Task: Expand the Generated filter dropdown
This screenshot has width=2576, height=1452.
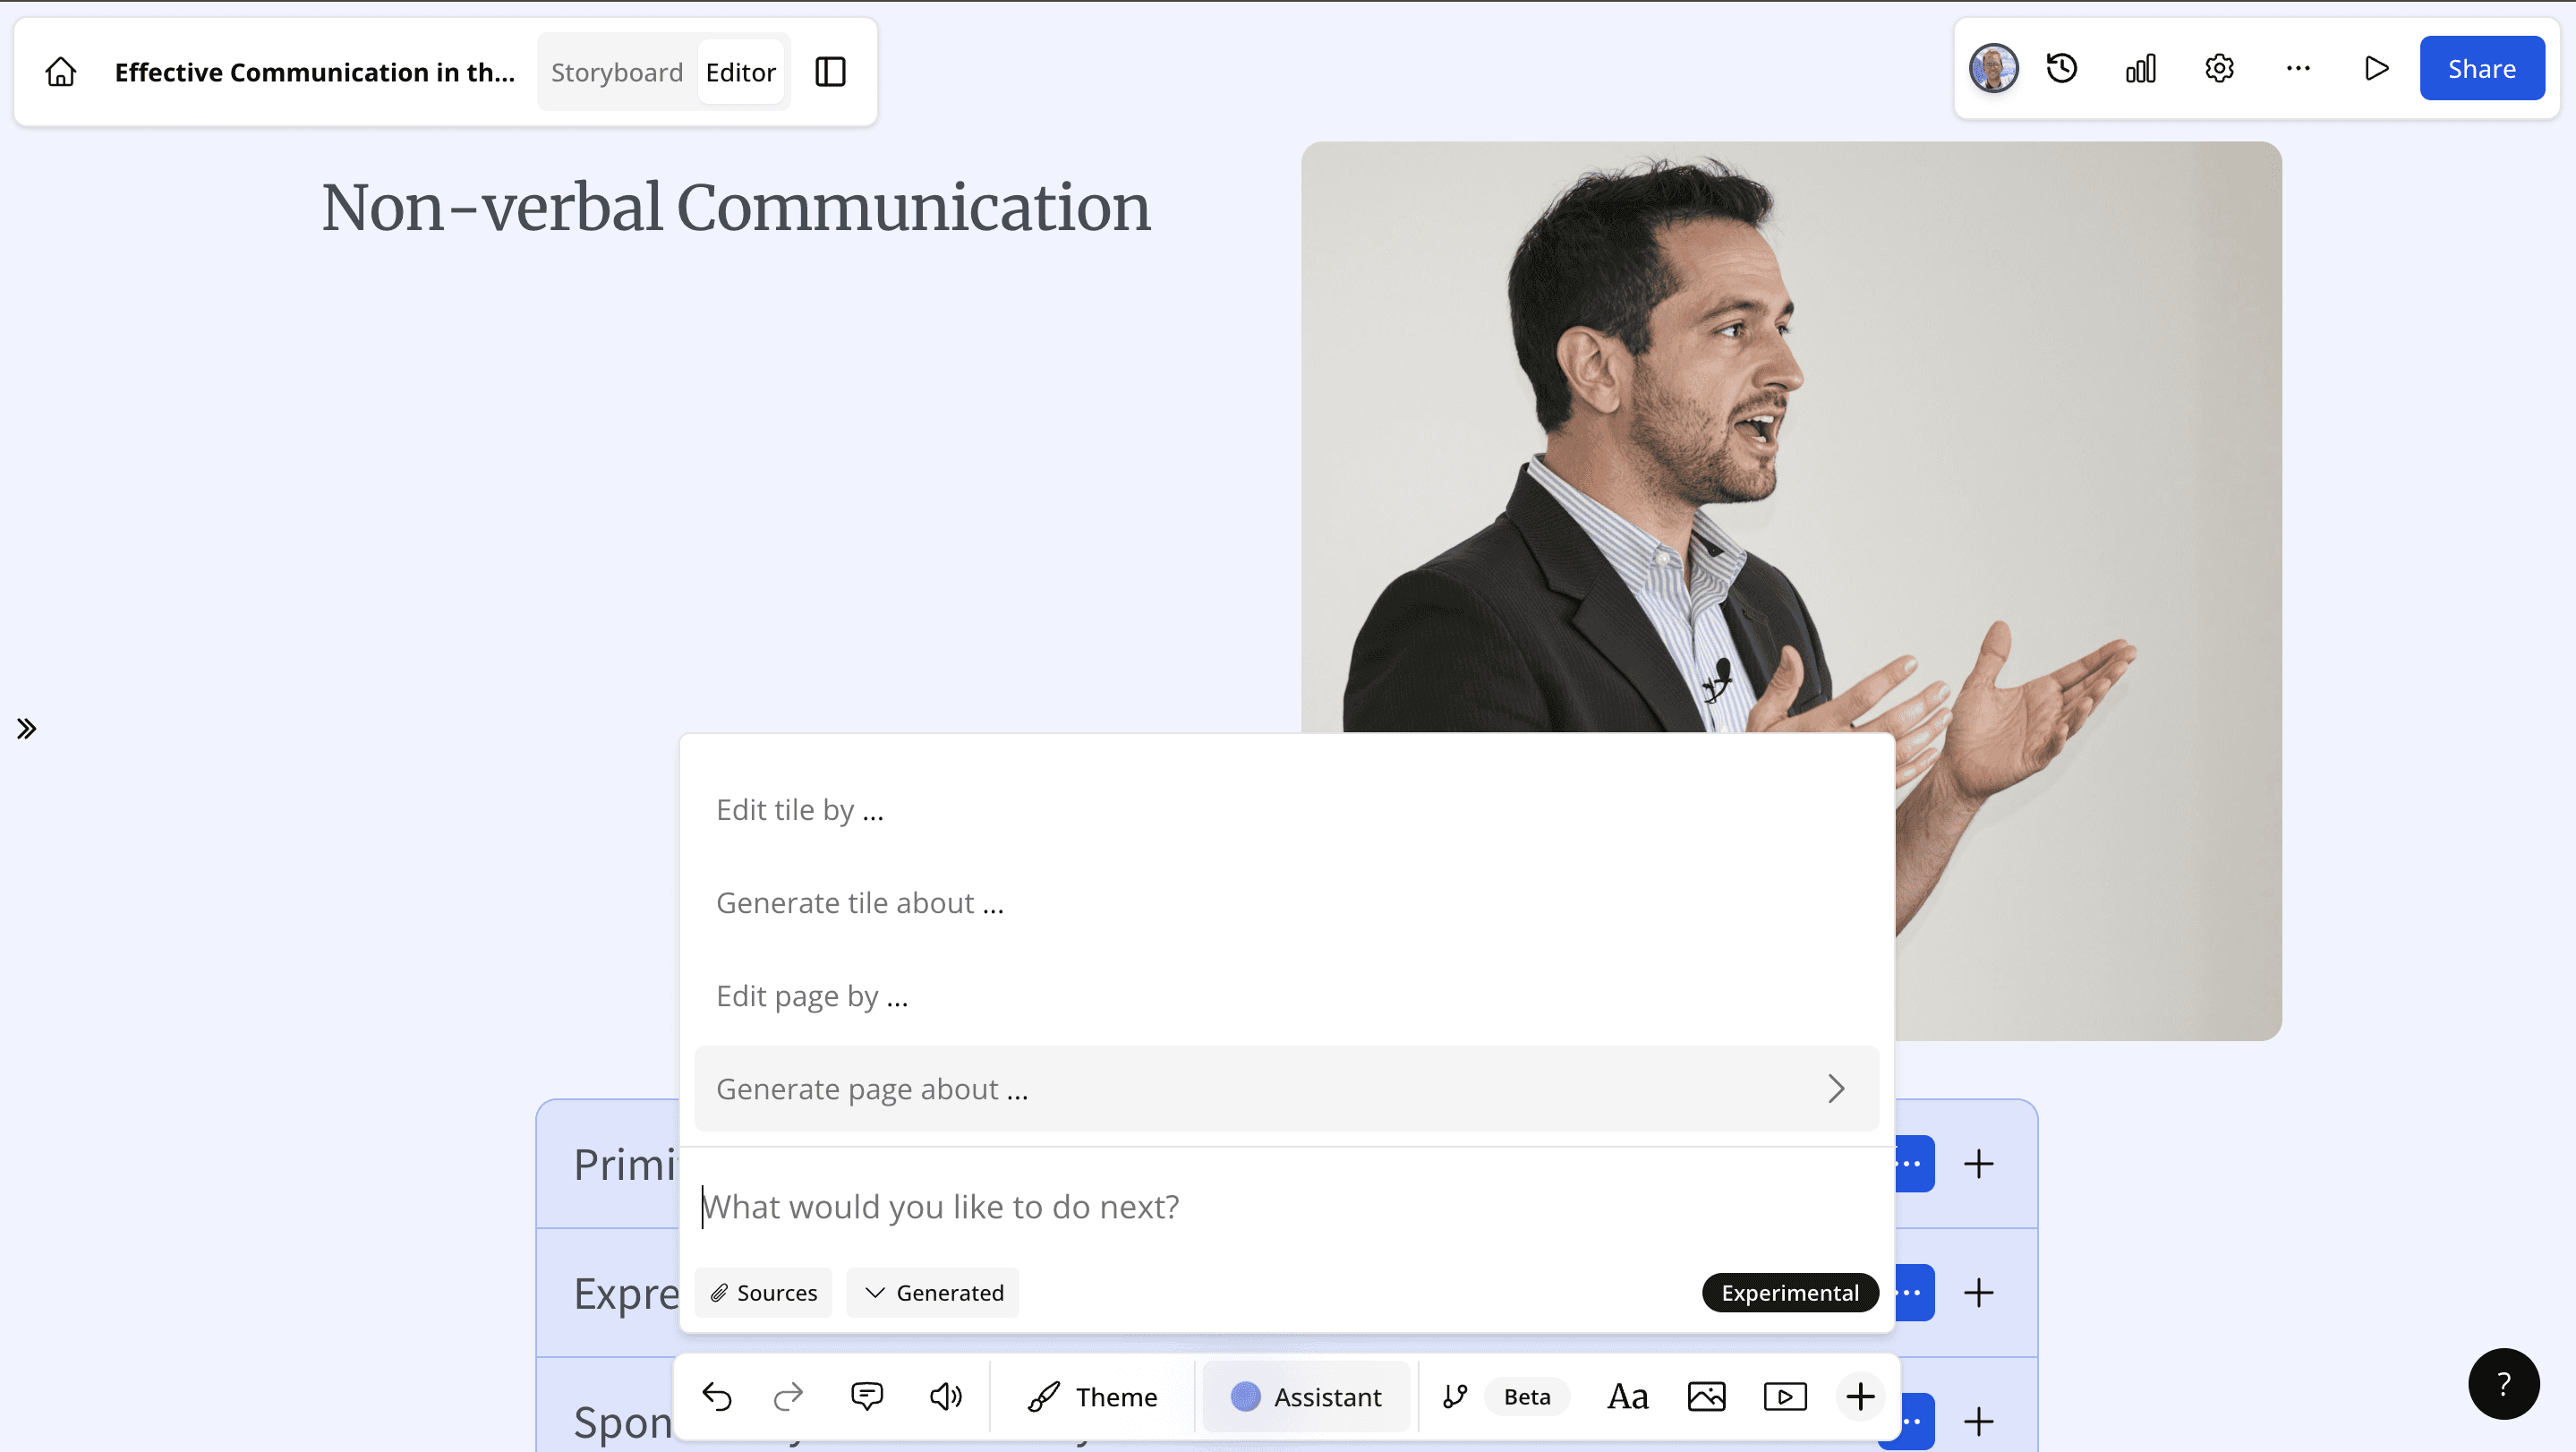Action: coord(933,1291)
